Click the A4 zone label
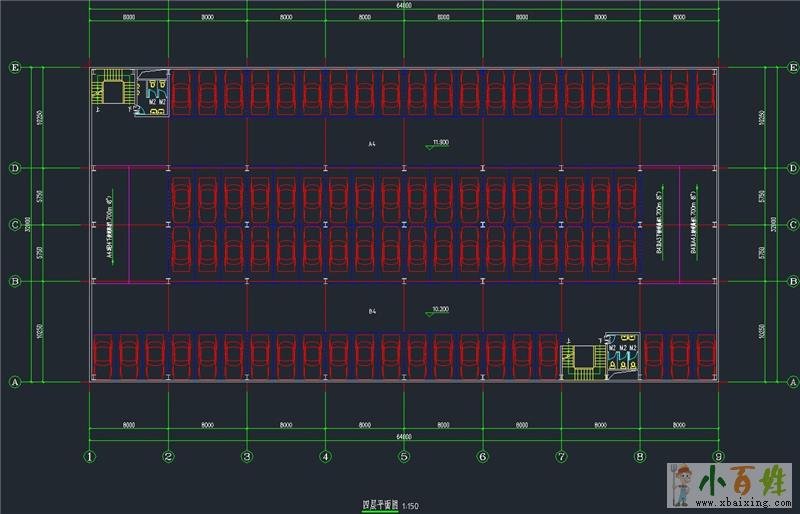Screen dimensions: 800x514 [371, 145]
